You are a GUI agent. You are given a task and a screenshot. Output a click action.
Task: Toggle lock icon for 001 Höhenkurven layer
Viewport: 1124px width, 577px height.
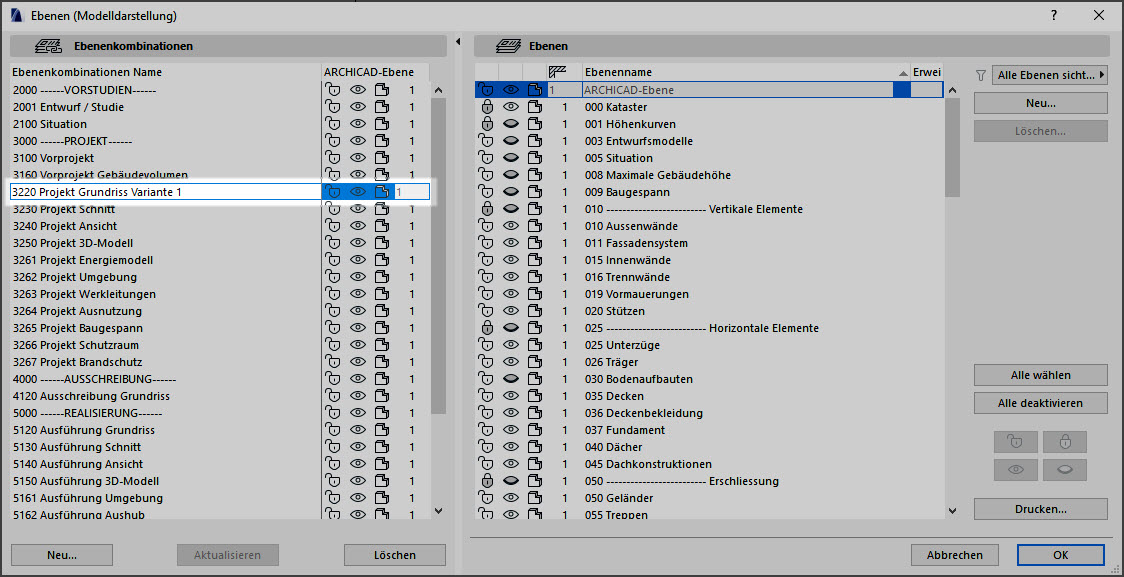pyautogui.click(x=487, y=124)
